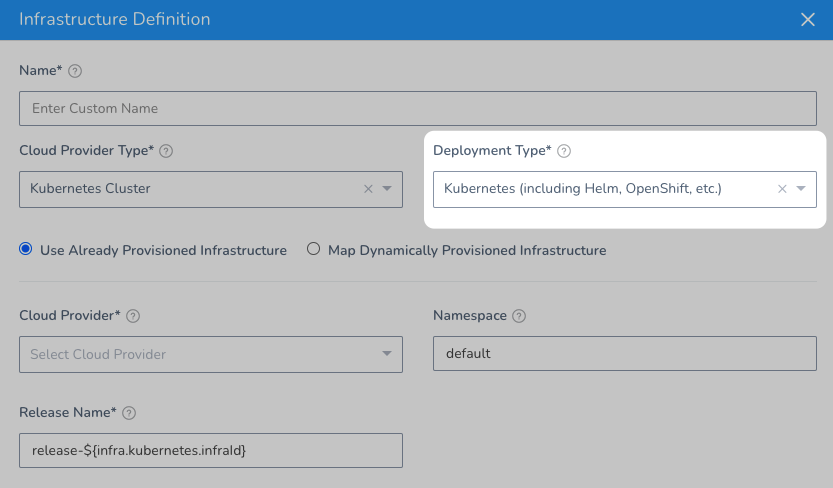This screenshot has height=488, width=833.
Task: Click Kubernetes (including Helm, OpenShift) value
Action: click(x=583, y=189)
